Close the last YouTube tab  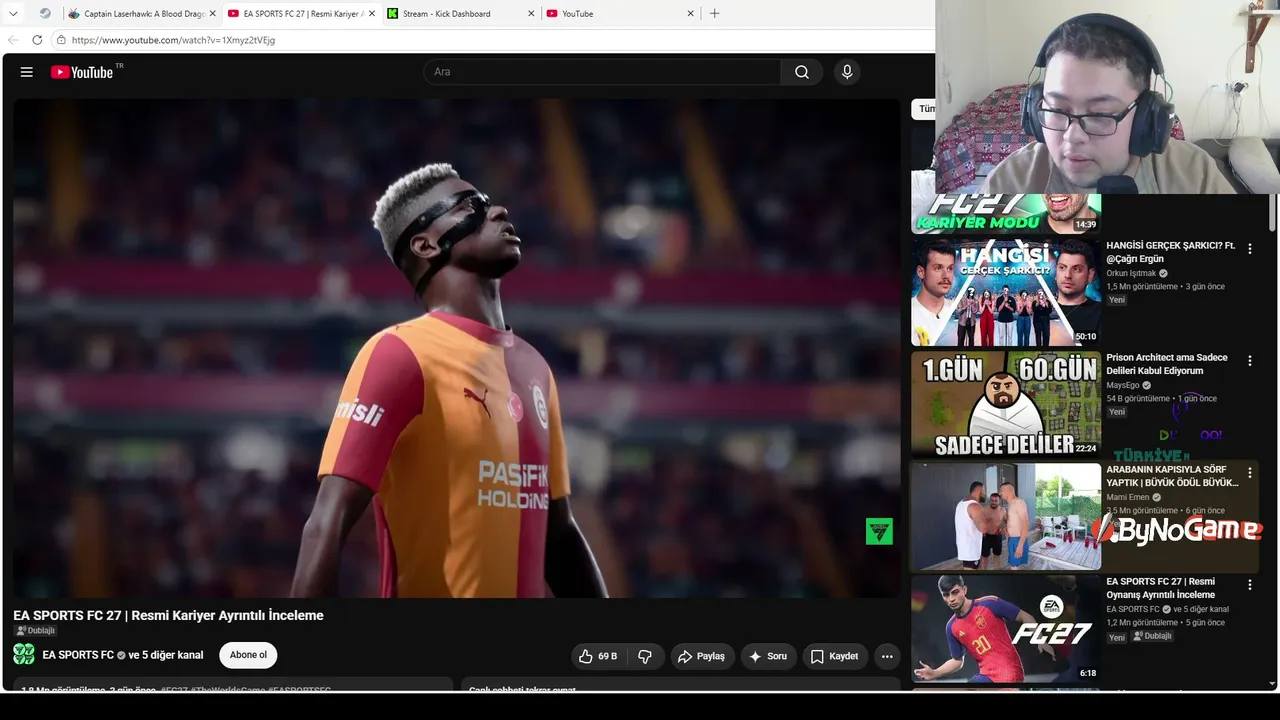coord(690,14)
